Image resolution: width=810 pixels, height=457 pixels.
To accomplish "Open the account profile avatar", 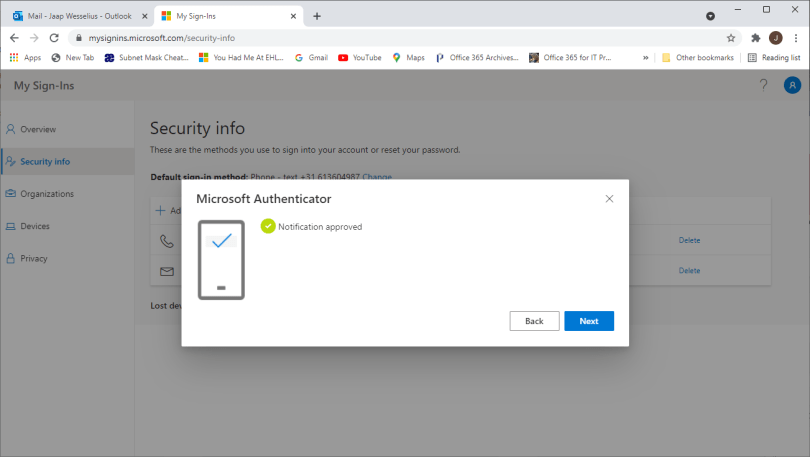I will point(792,86).
